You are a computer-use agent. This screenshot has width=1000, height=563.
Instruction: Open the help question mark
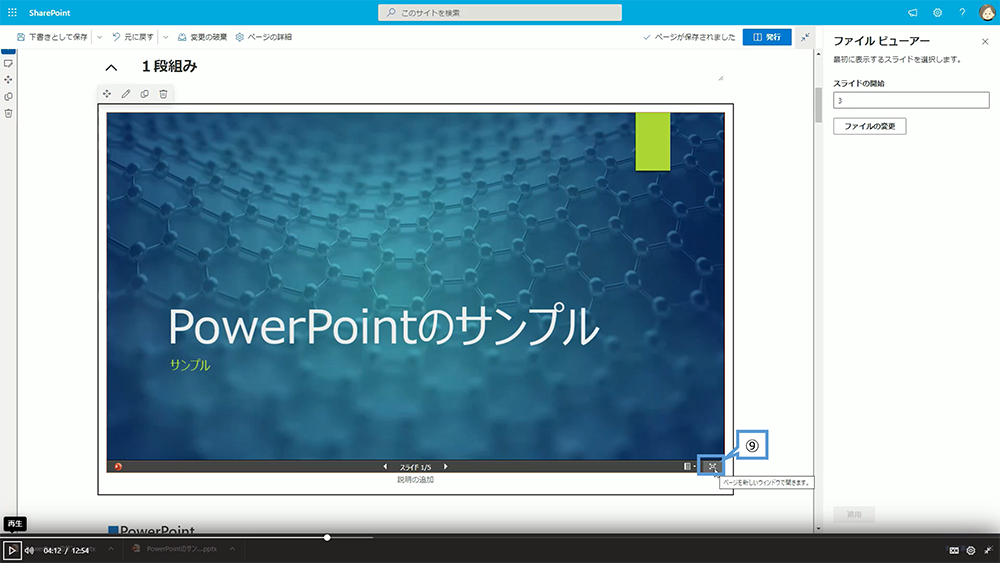[x=962, y=13]
